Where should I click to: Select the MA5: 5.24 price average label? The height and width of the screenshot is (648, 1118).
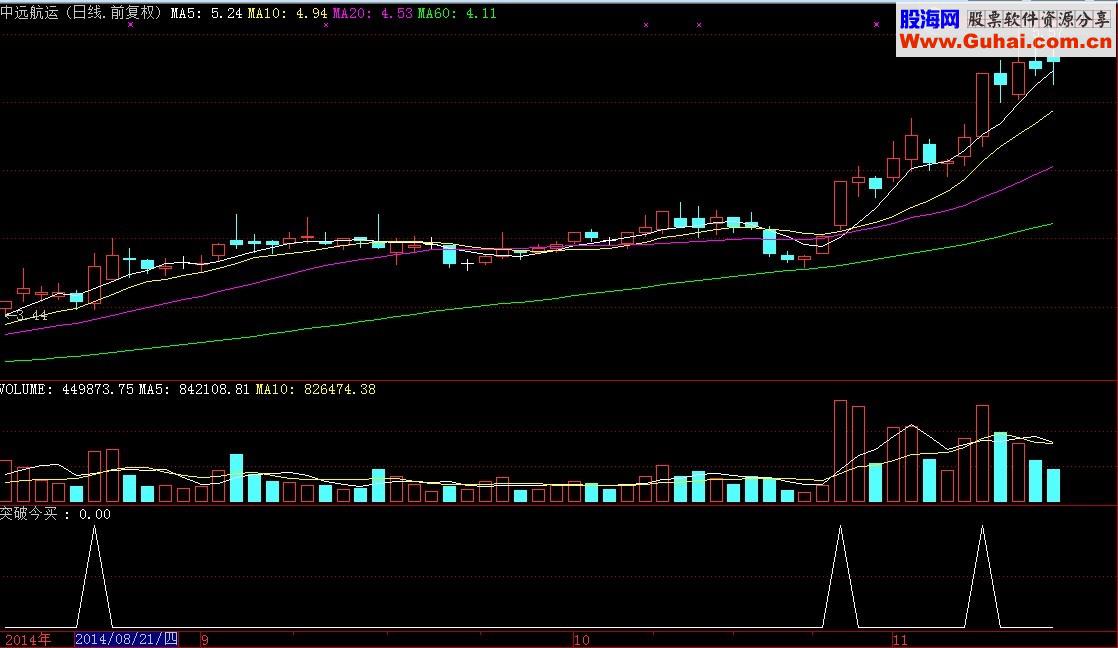207,14
